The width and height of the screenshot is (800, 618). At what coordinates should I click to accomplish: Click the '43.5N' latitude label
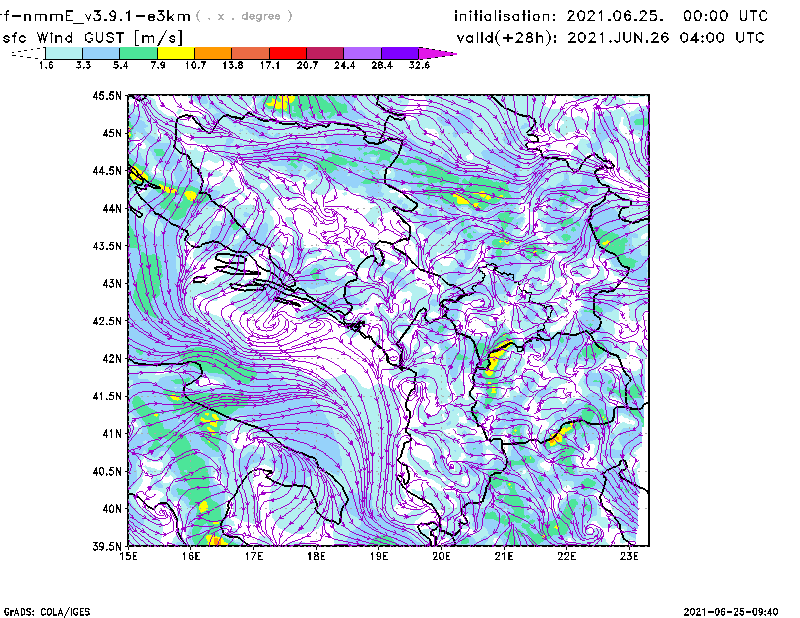click(x=107, y=246)
